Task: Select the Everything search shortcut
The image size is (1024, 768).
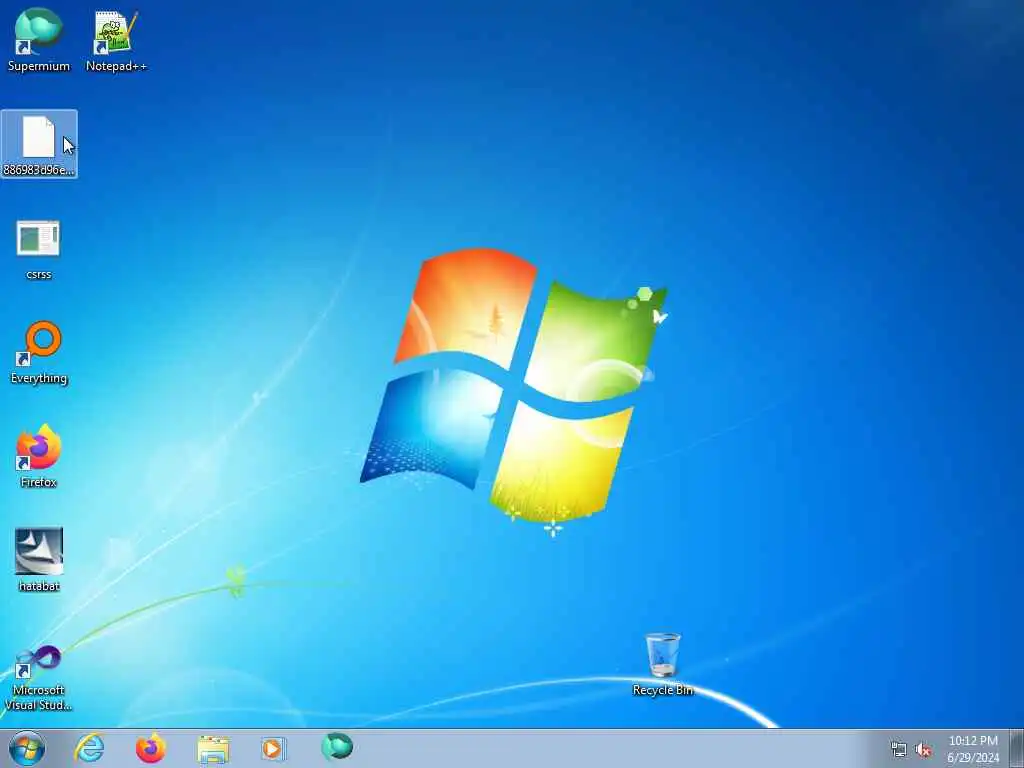Action: click(39, 353)
